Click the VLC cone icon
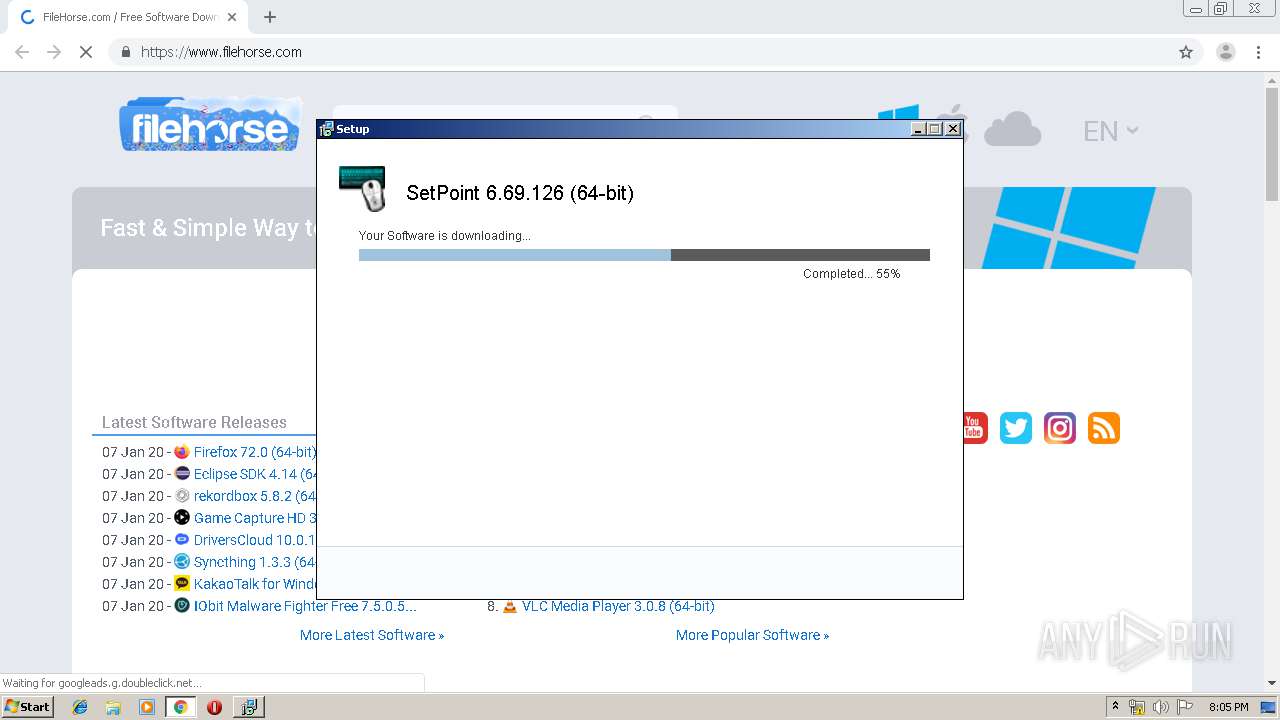The width and height of the screenshot is (1280, 720). point(510,606)
